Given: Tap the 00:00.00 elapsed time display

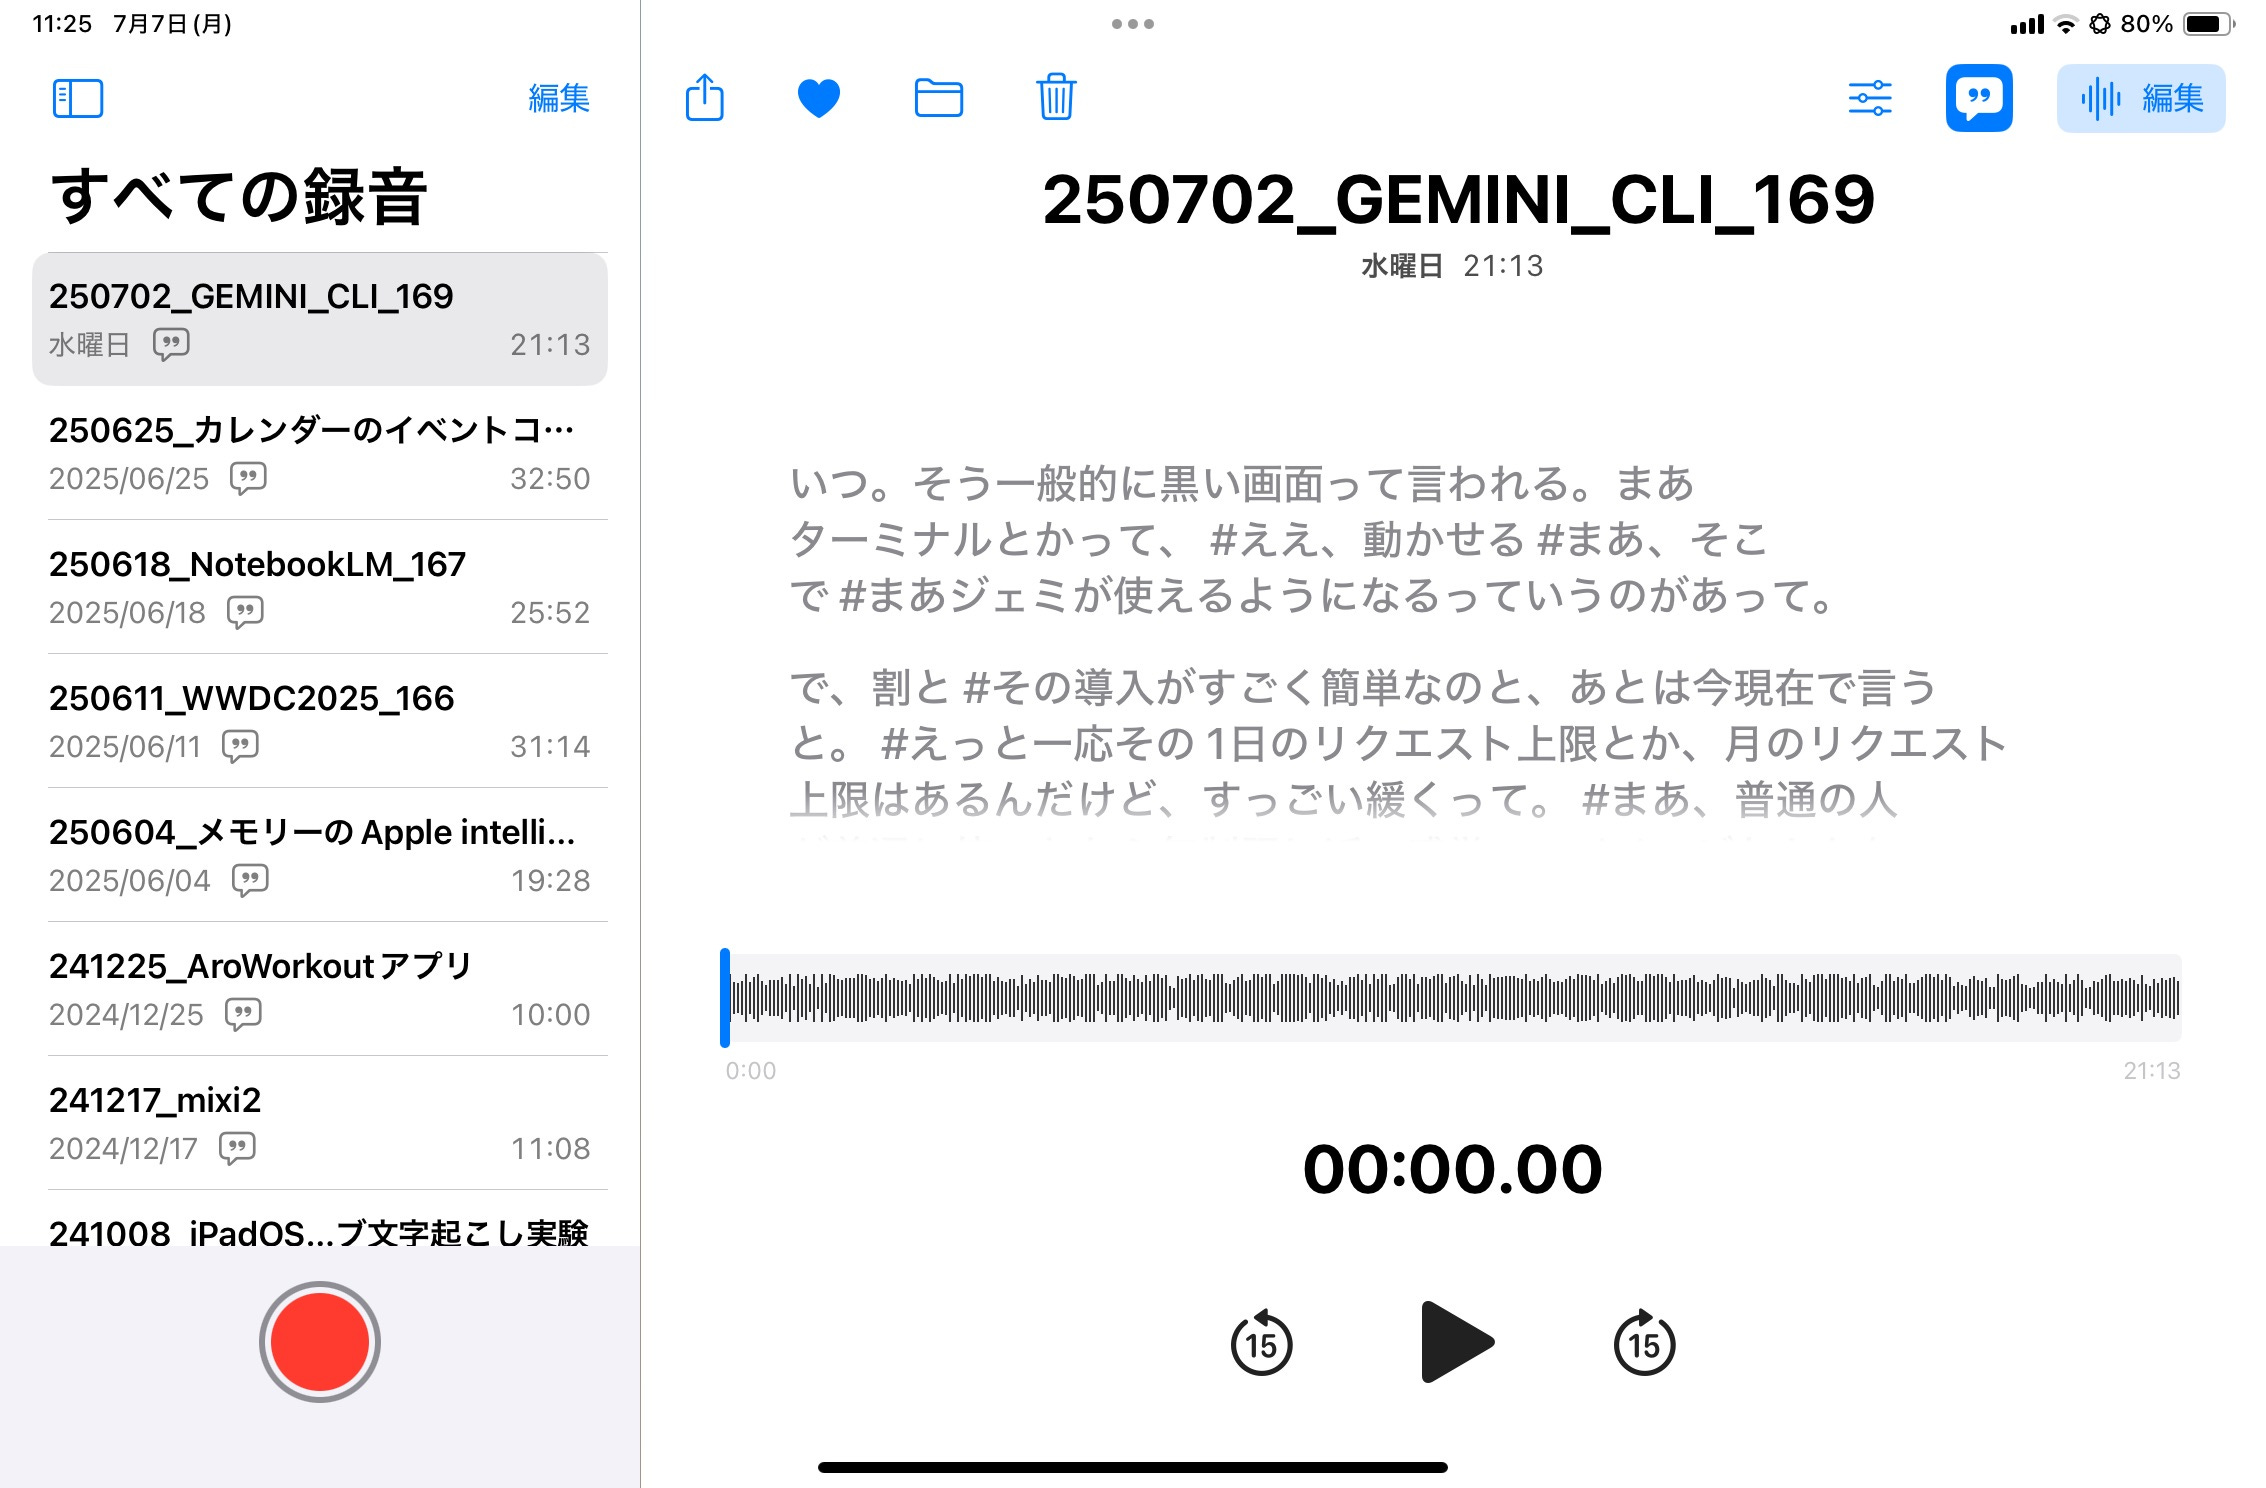Looking at the screenshot, I should coord(1452,1169).
